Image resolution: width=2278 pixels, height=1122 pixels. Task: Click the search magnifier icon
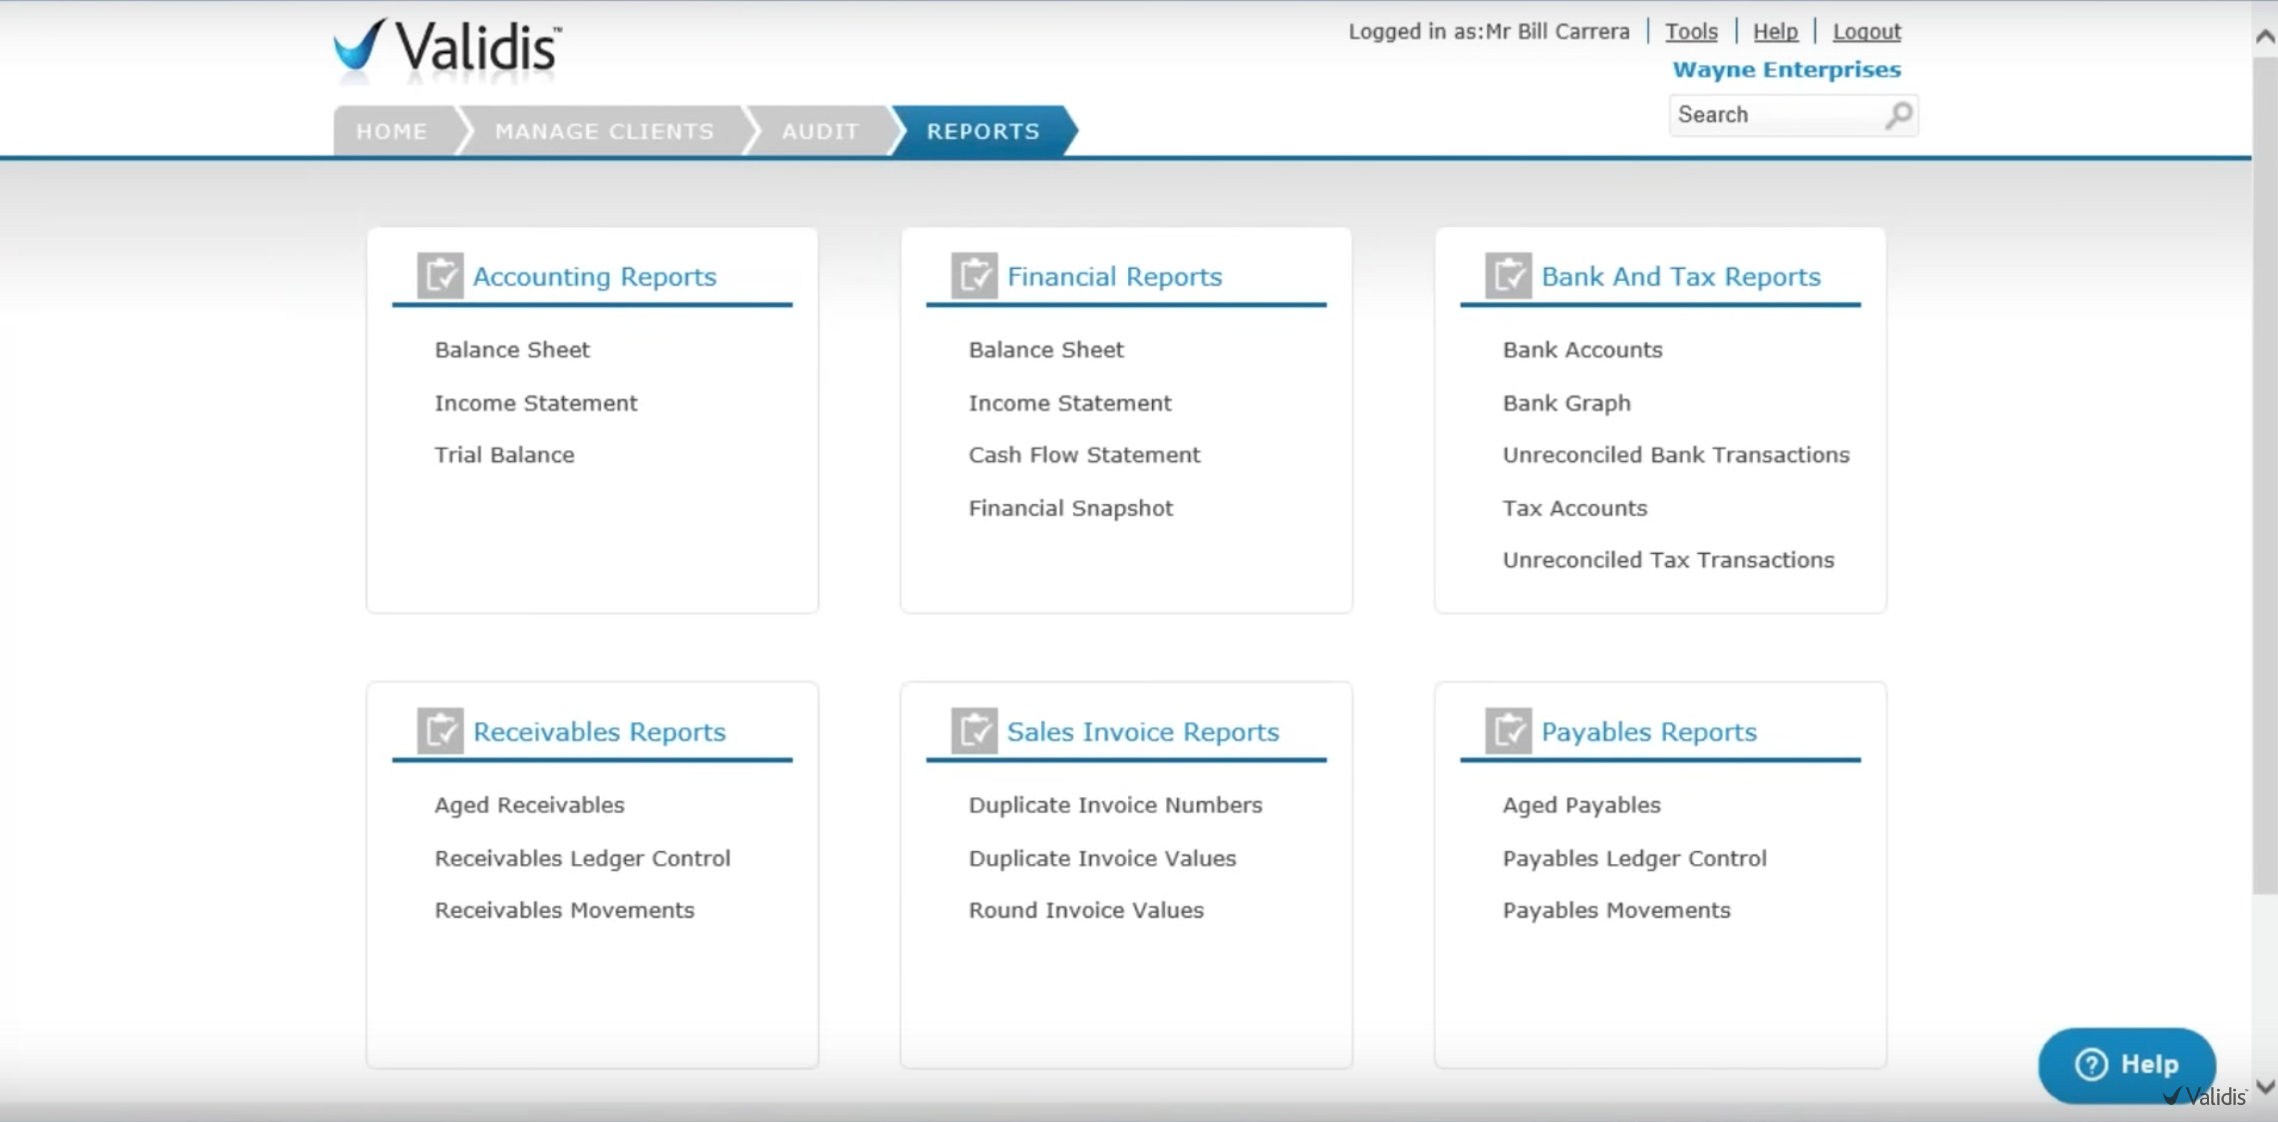1897,115
